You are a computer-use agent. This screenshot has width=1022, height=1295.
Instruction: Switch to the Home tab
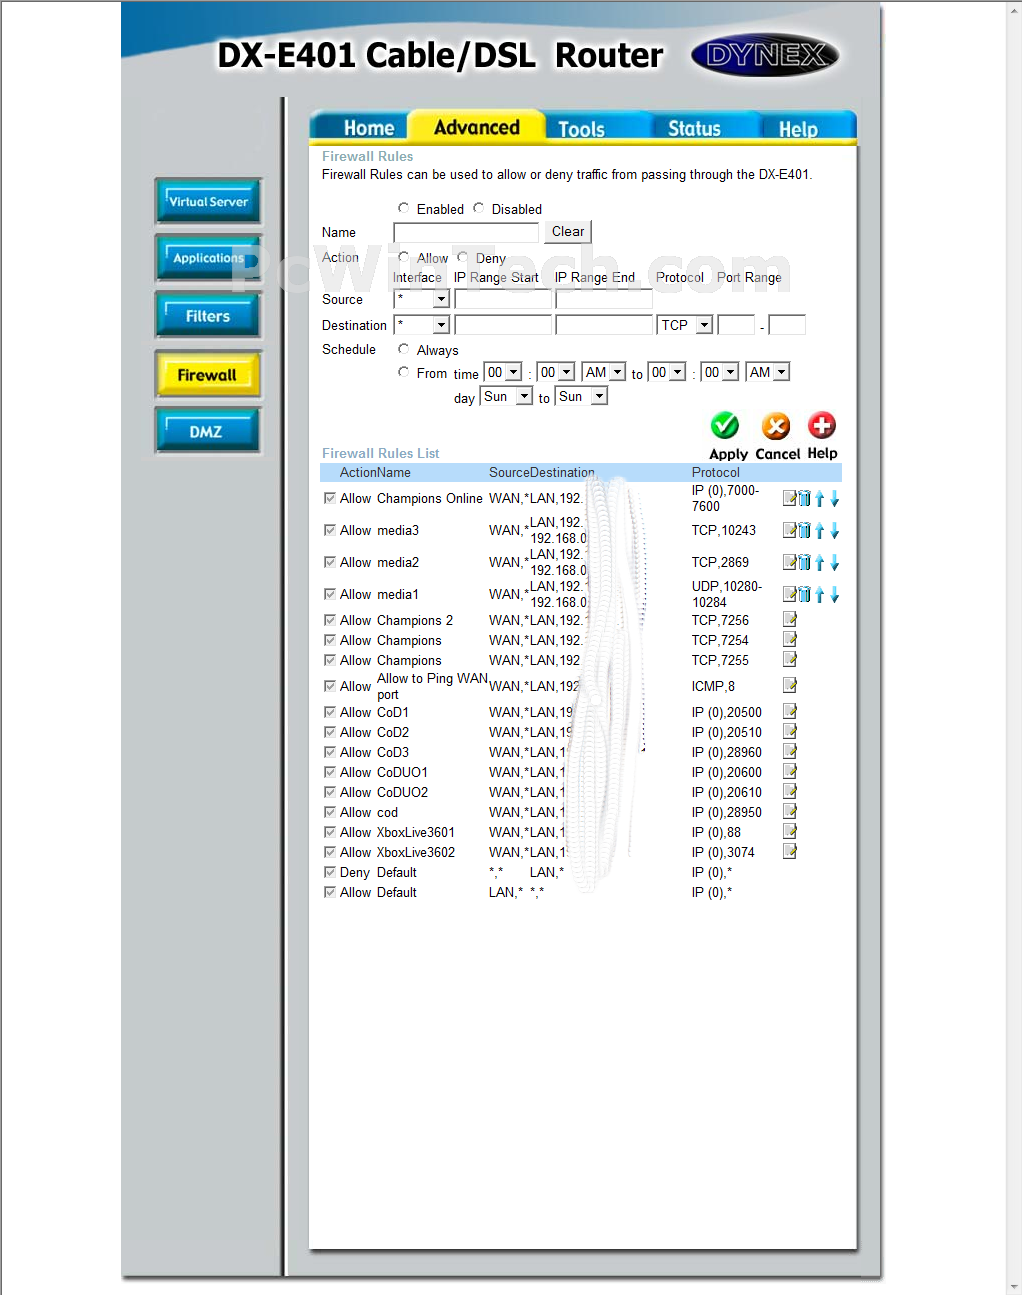pyautogui.click(x=369, y=128)
